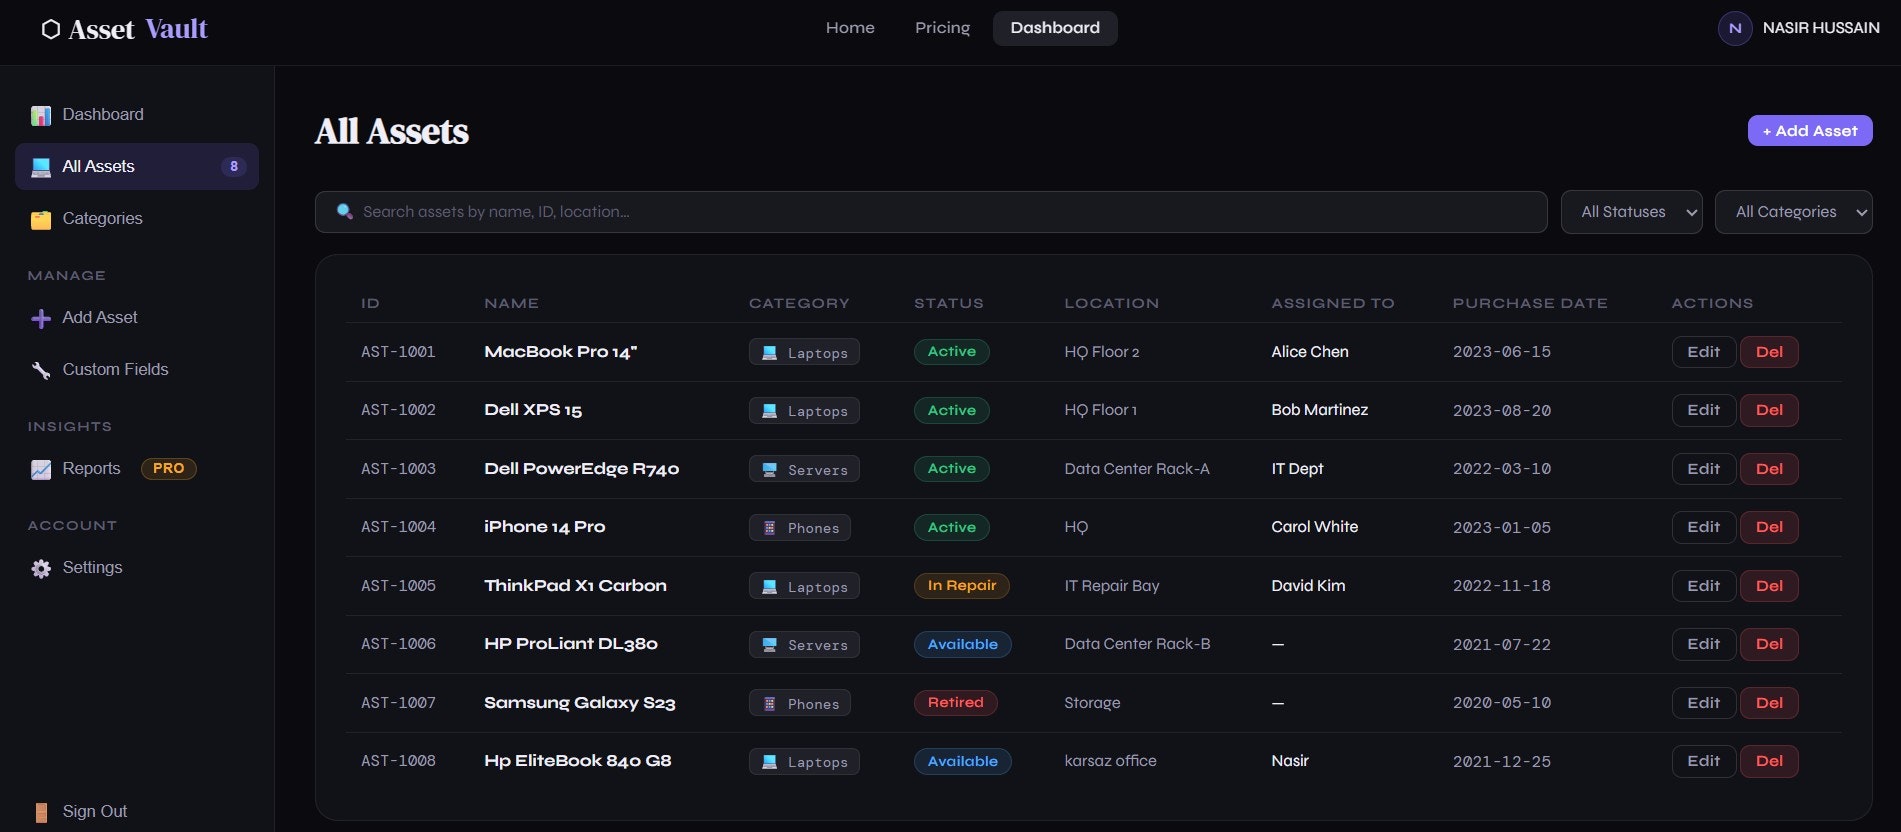Click the plus icon beside Add Asset
Image resolution: width=1901 pixels, height=832 pixels.
pyautogui.click(x=41, y=318)
